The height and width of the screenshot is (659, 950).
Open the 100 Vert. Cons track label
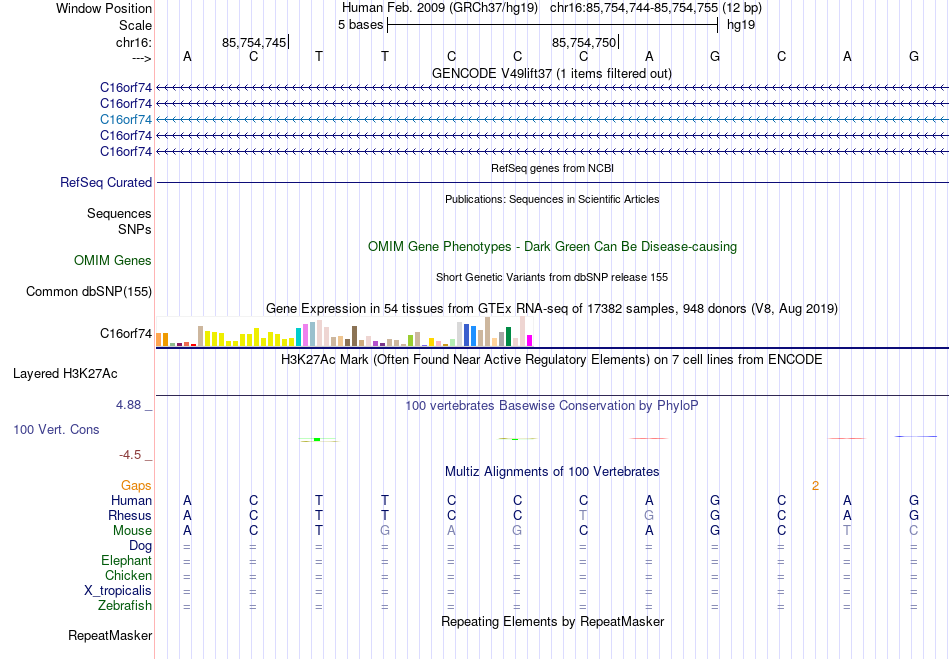tap(56, 429)
